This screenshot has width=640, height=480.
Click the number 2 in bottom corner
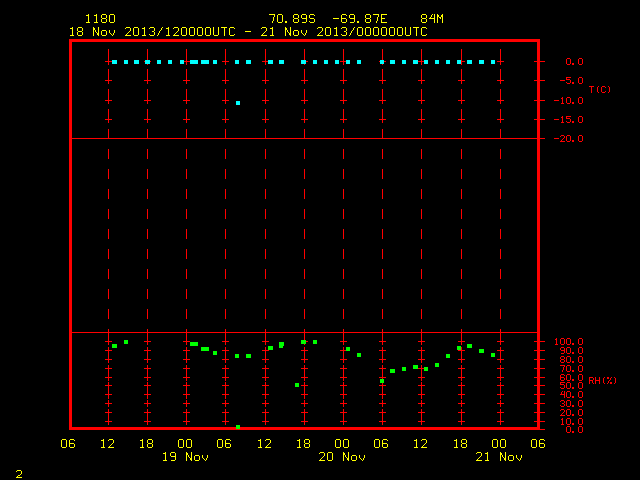click(x=19, y=474)
